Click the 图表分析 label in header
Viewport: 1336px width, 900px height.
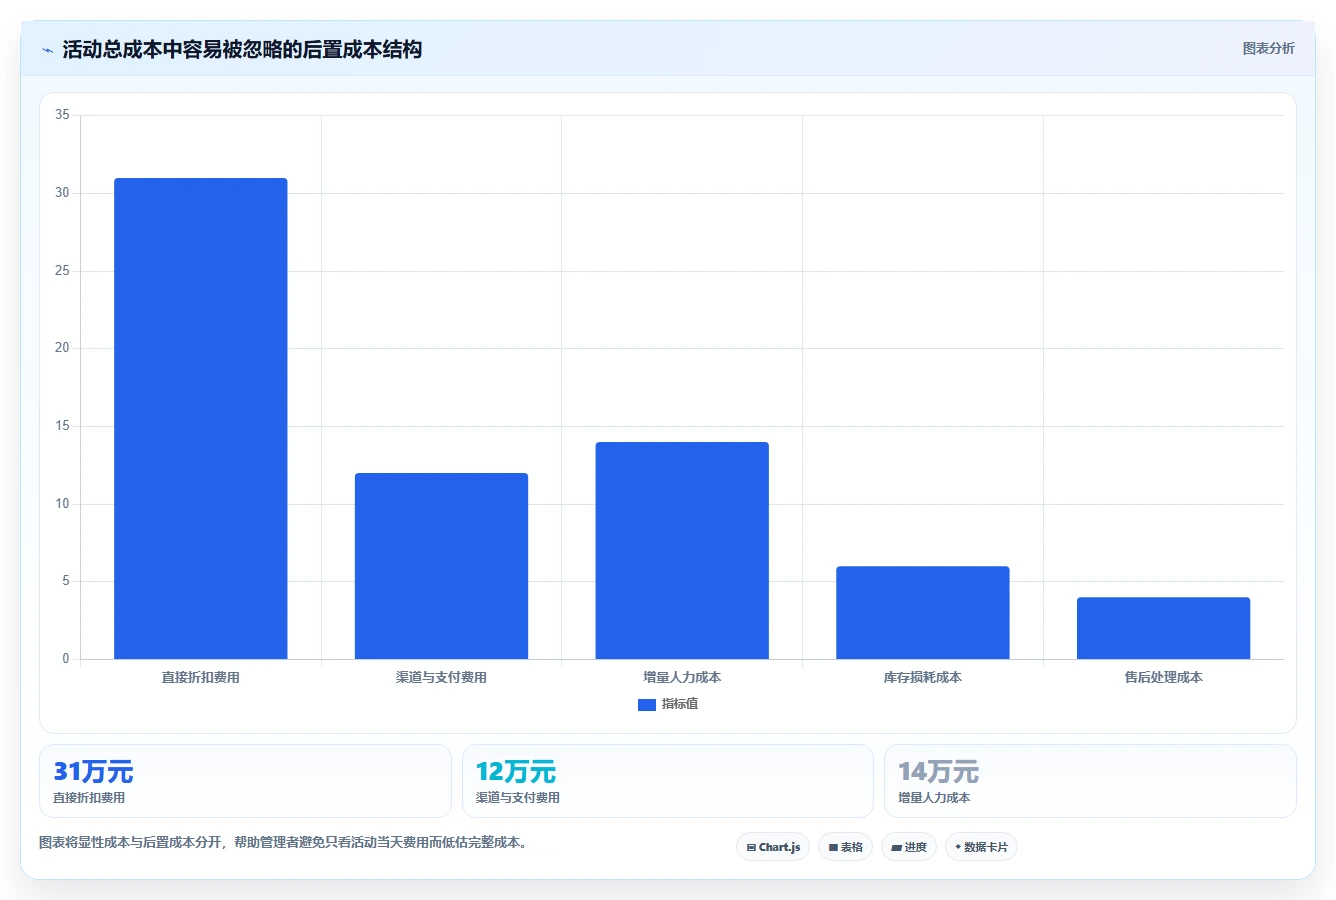coord(1268,48)
